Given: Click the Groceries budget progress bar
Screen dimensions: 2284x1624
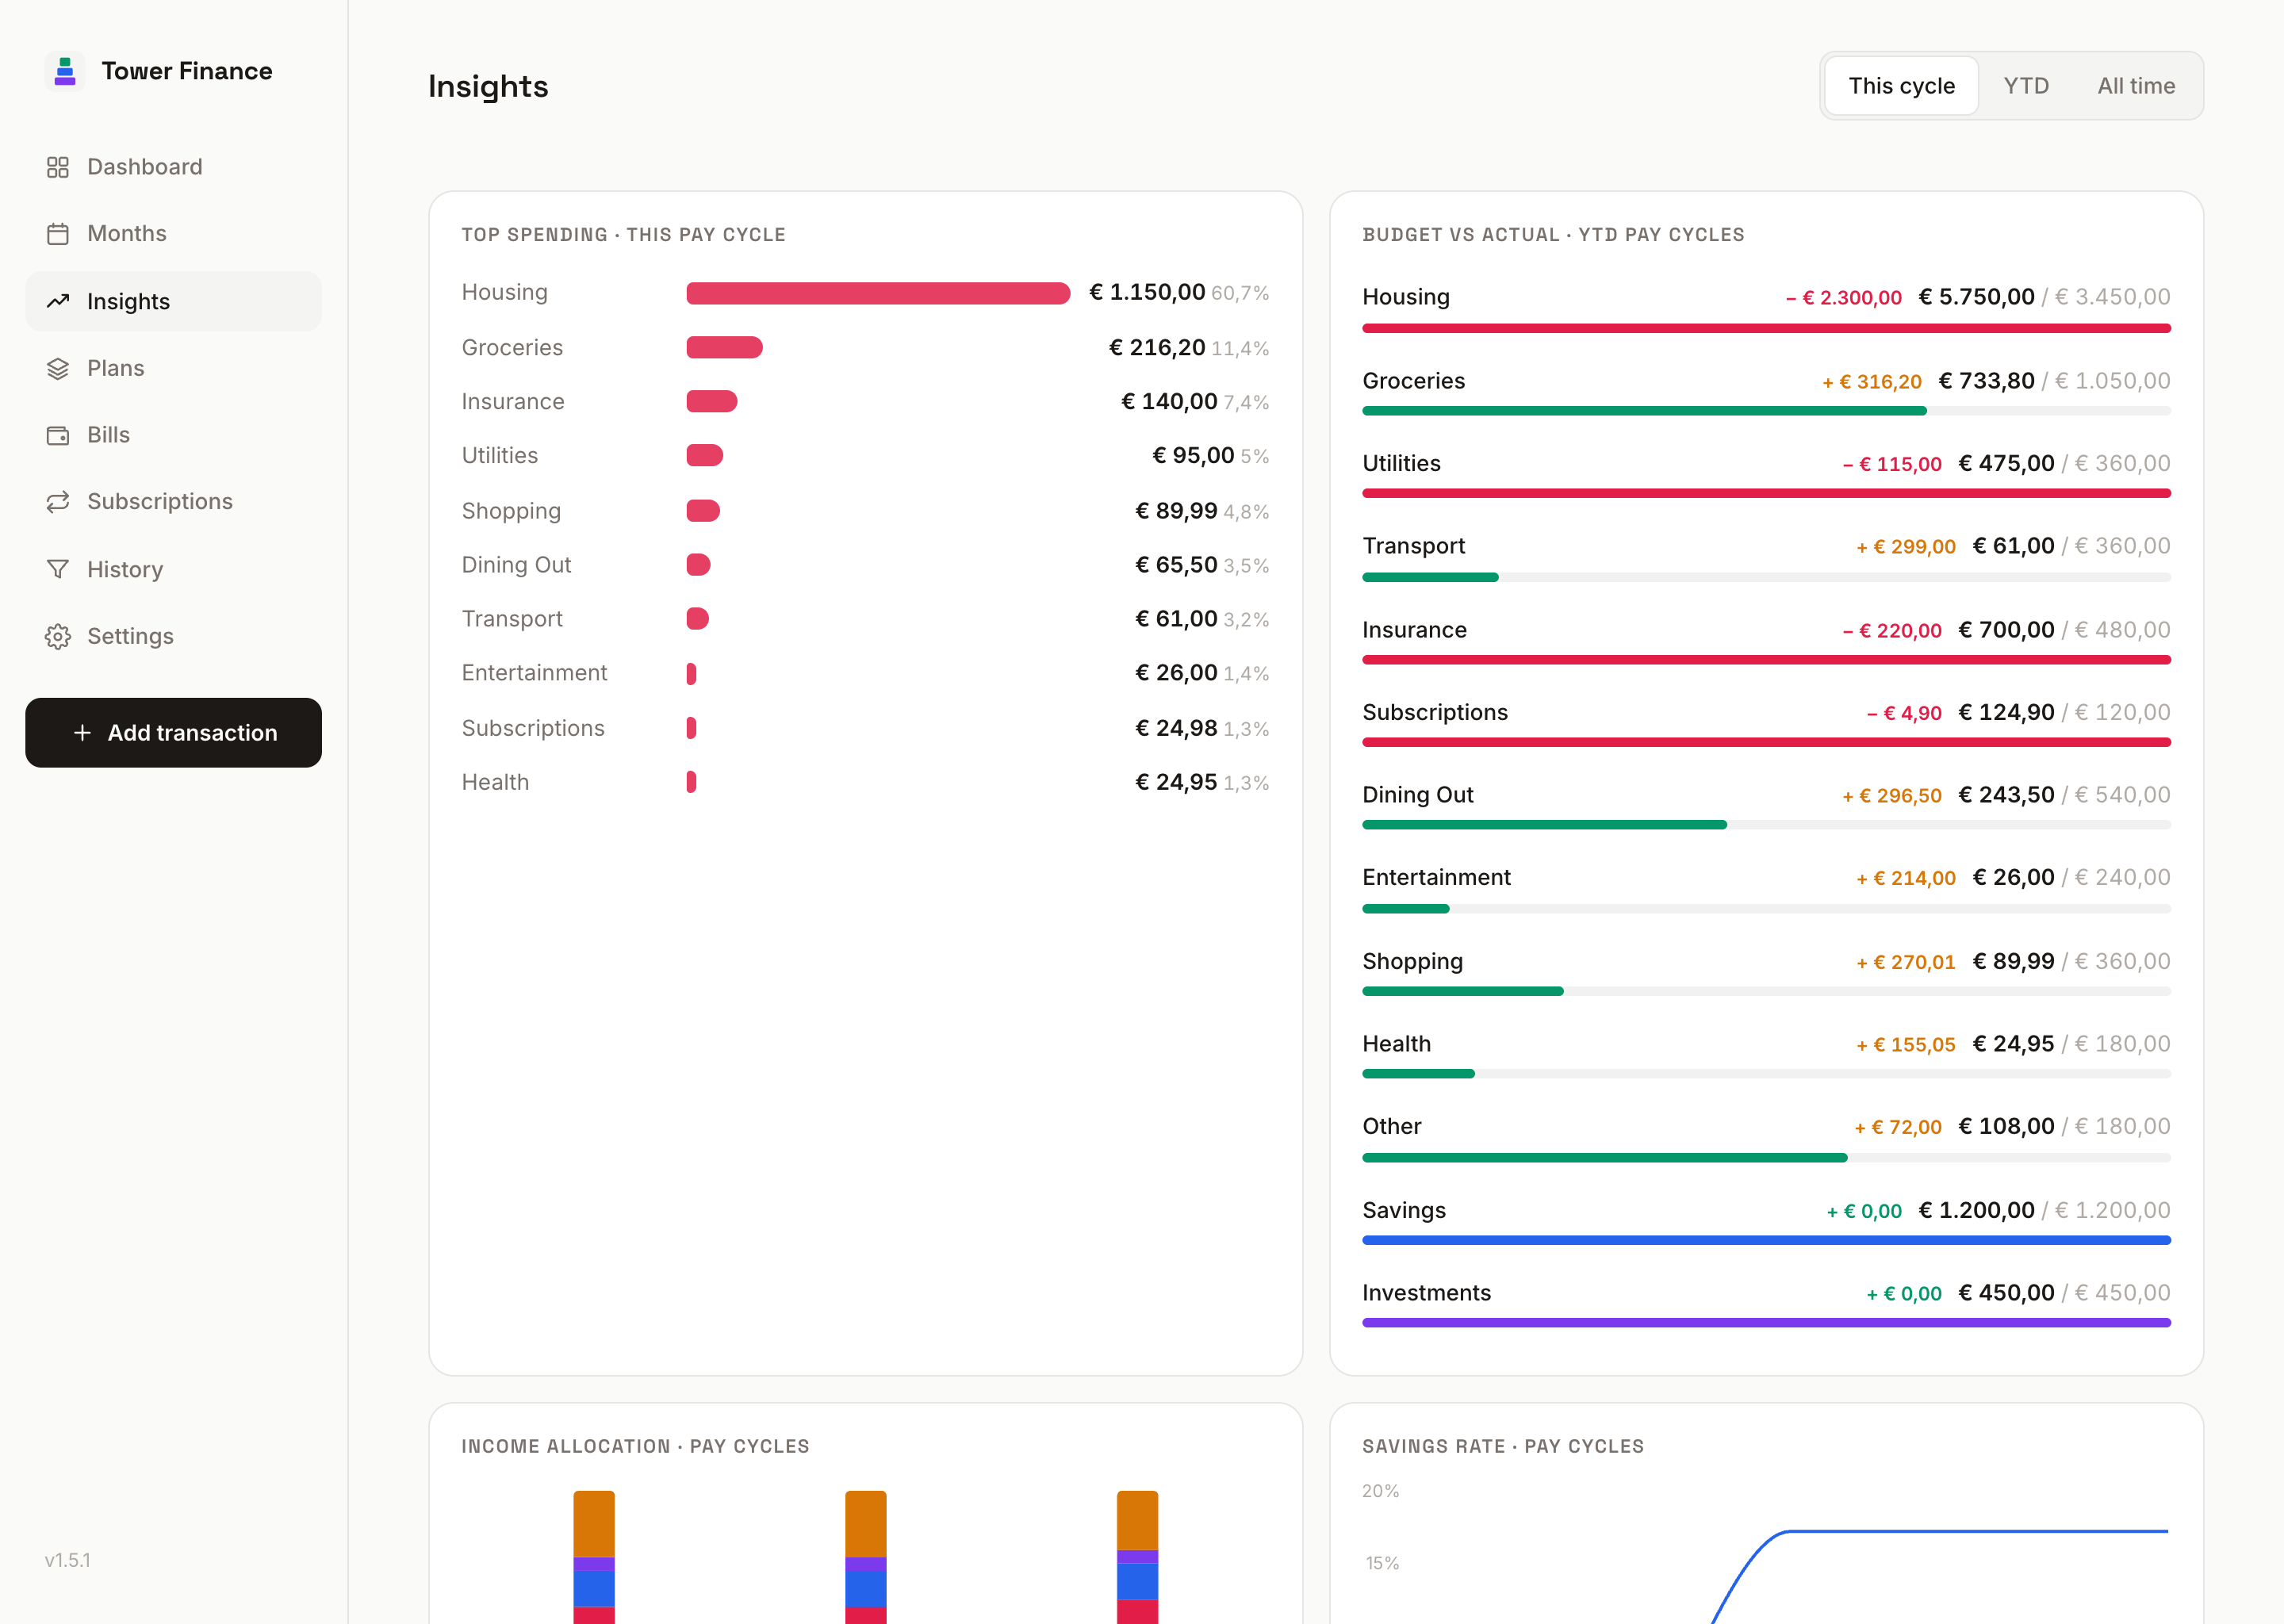Looking at the screenshot, I should pyautogui.click(x=1766, y=411).
